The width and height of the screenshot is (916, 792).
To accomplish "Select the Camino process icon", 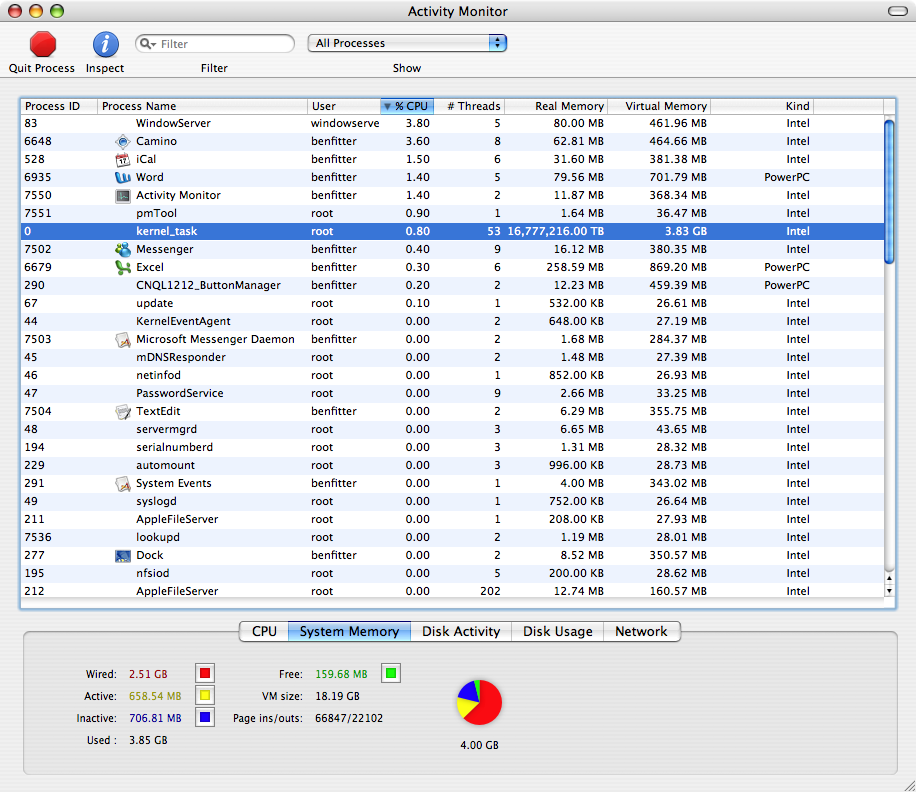I will [x=123, y=141].
